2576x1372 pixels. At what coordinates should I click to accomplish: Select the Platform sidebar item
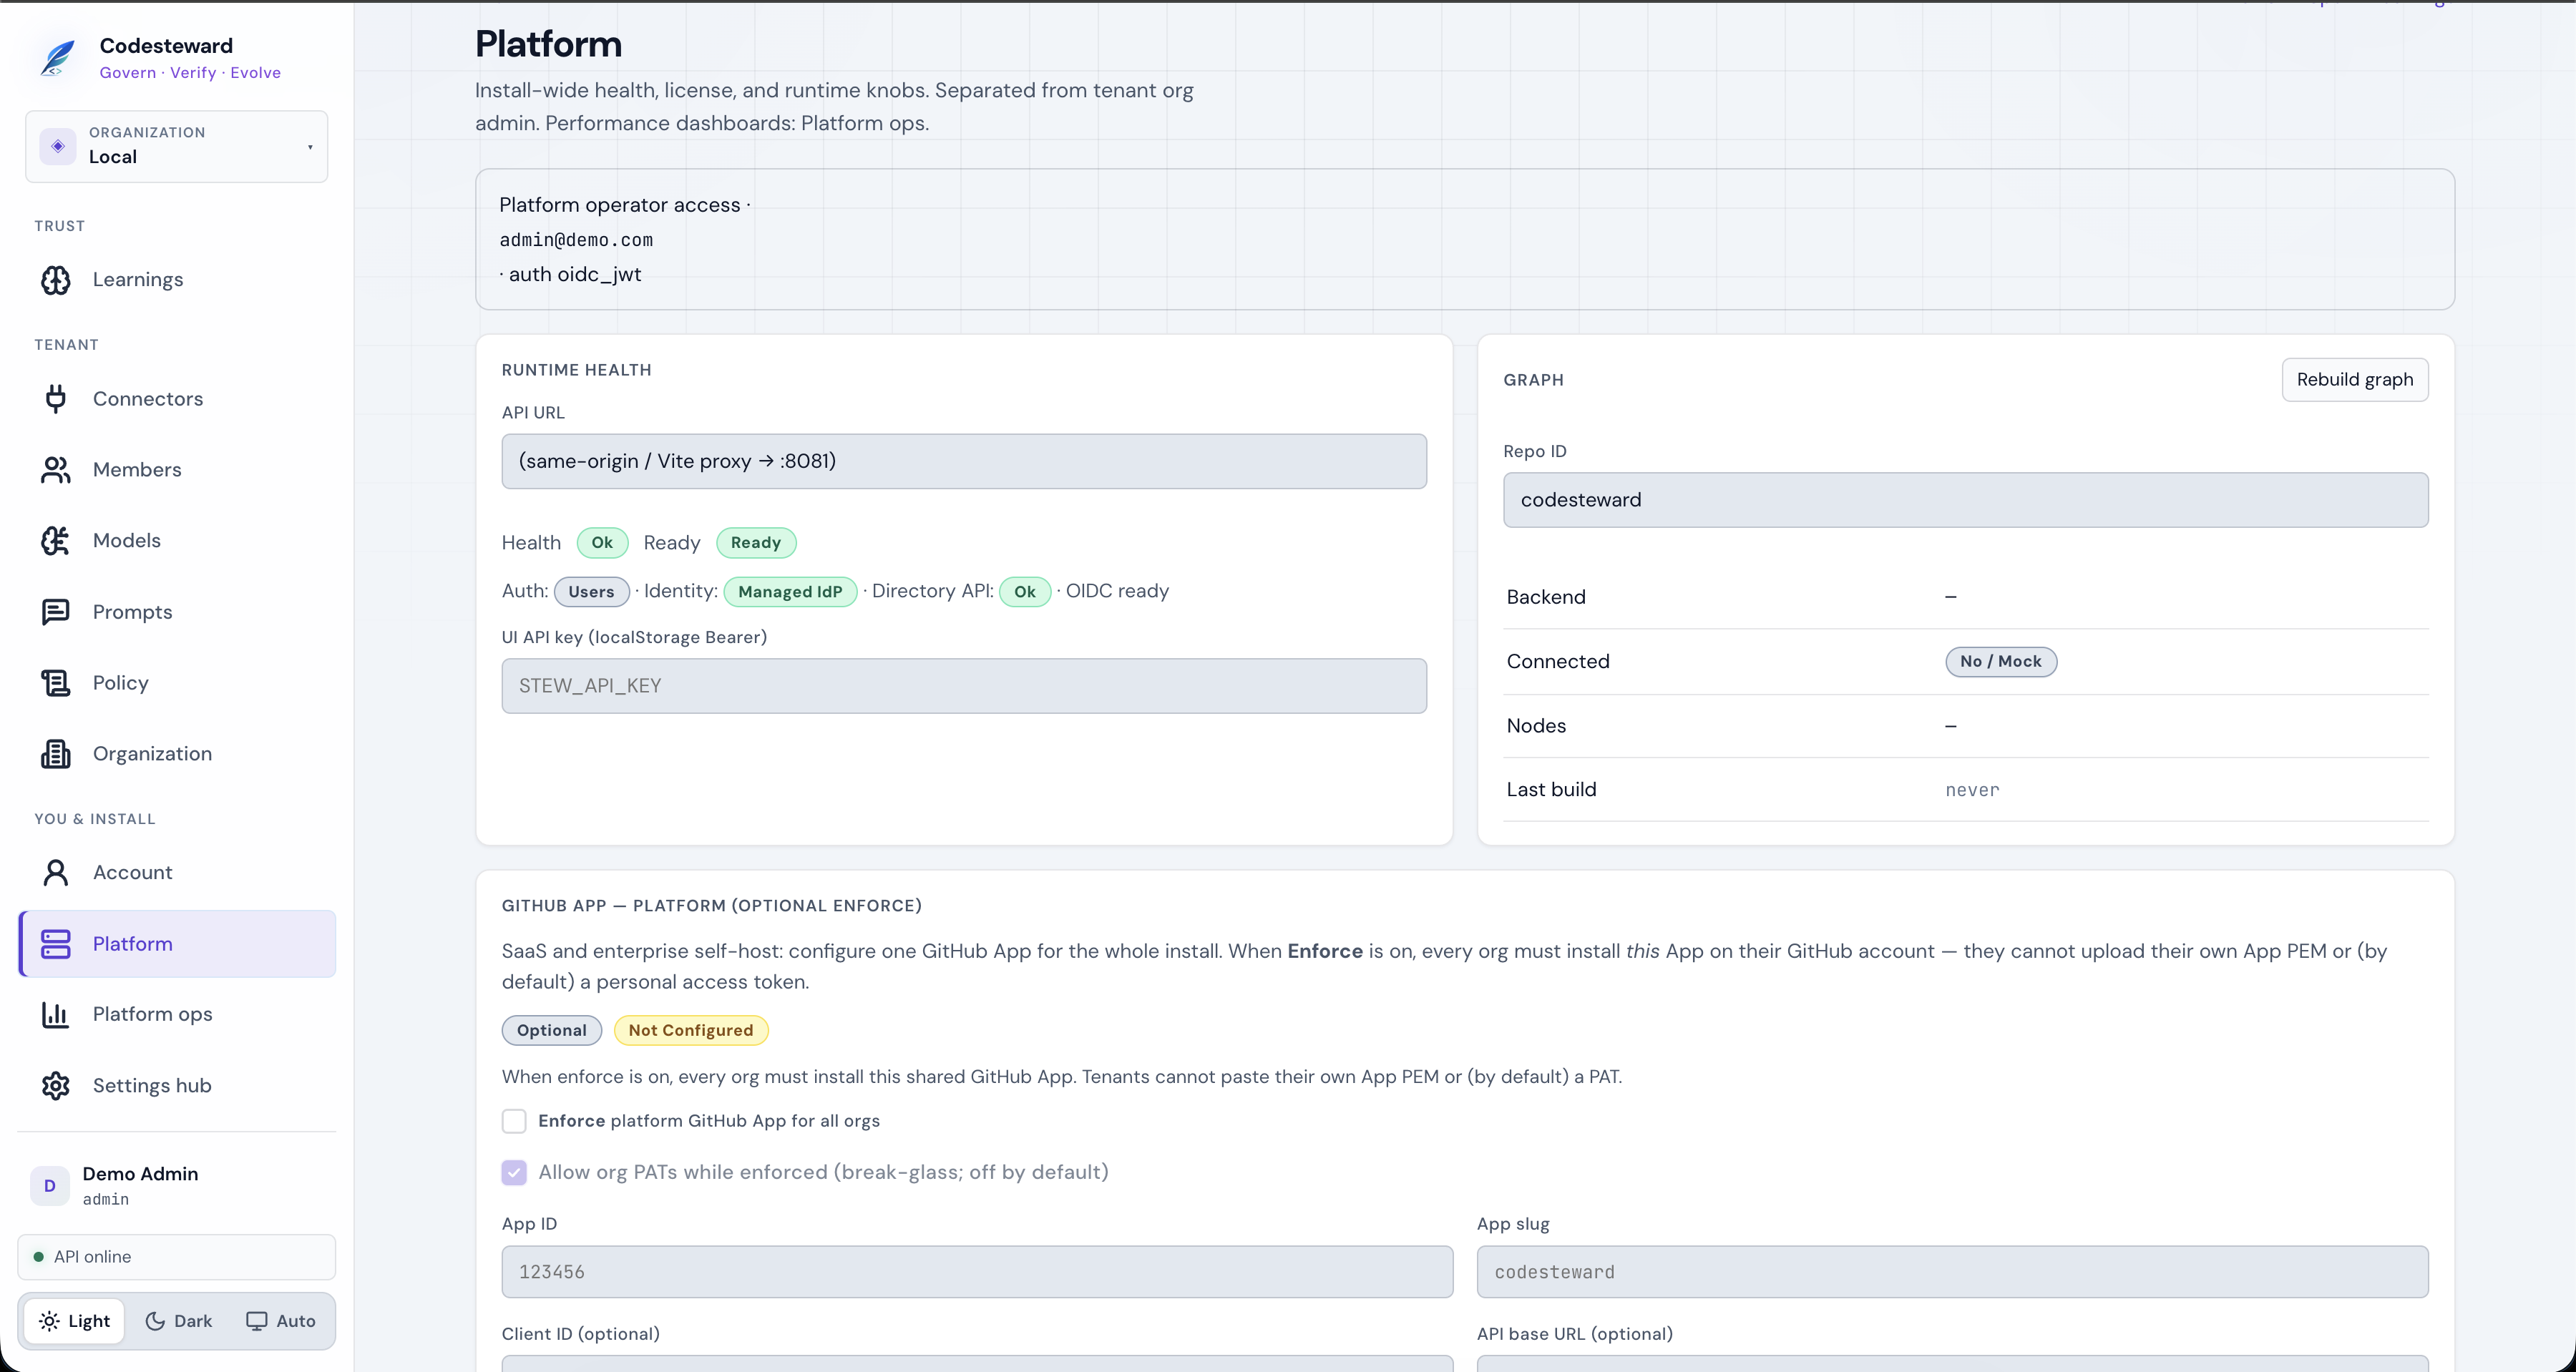tap(177, 944)
